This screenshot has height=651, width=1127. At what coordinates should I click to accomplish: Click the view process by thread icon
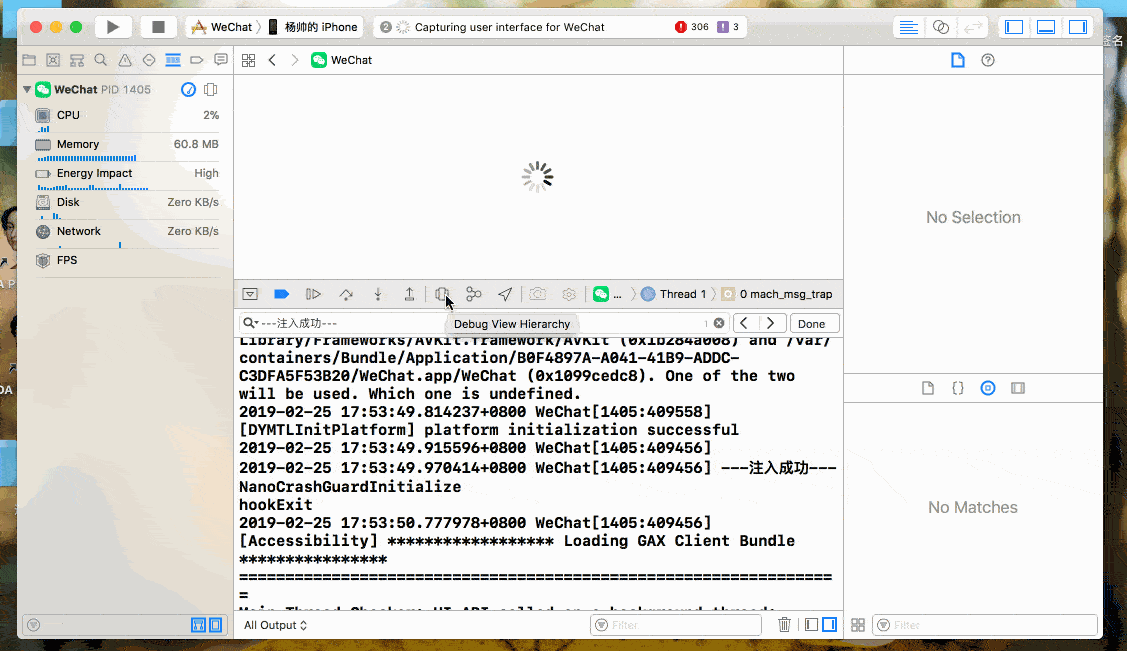pos(211,89)
